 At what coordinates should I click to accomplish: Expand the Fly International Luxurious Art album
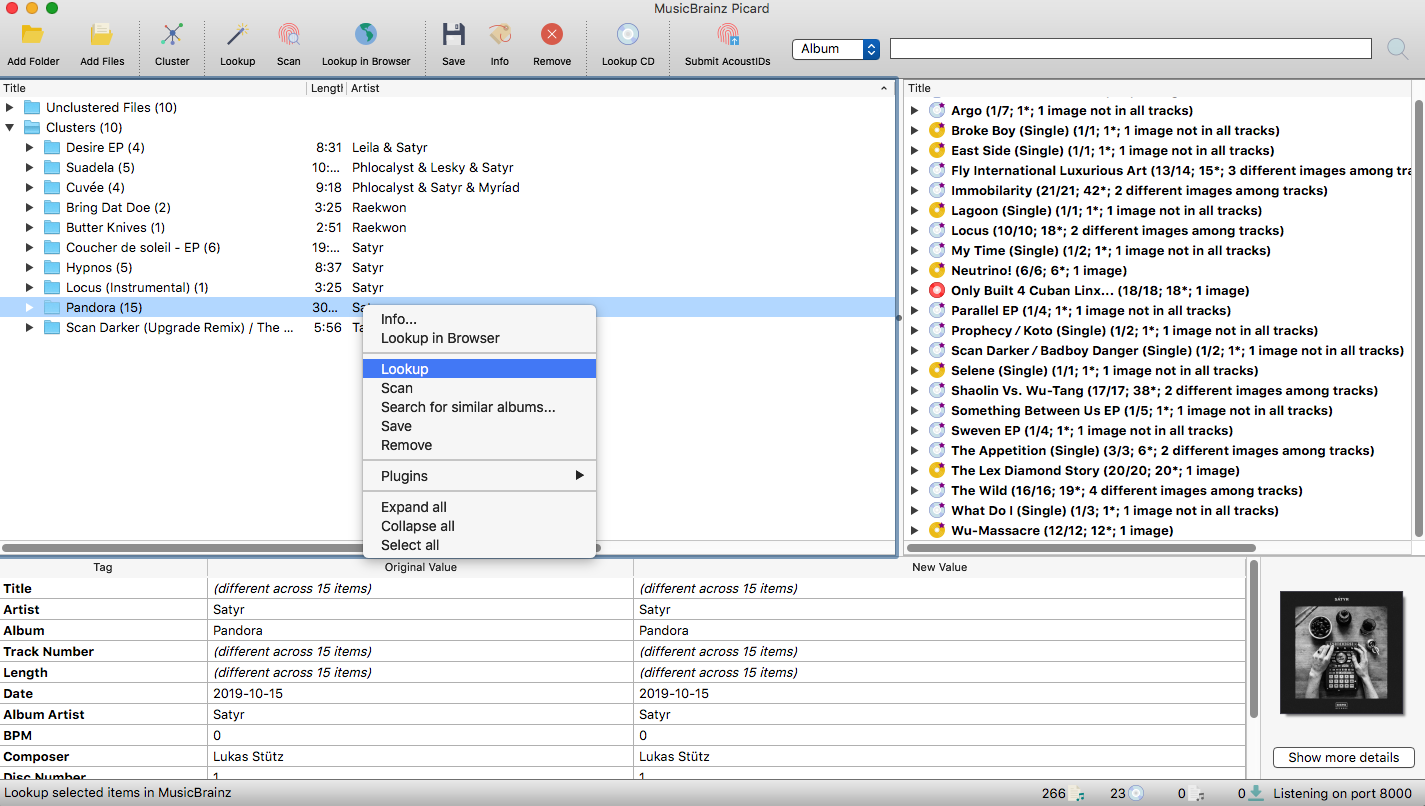coord(914,170)
